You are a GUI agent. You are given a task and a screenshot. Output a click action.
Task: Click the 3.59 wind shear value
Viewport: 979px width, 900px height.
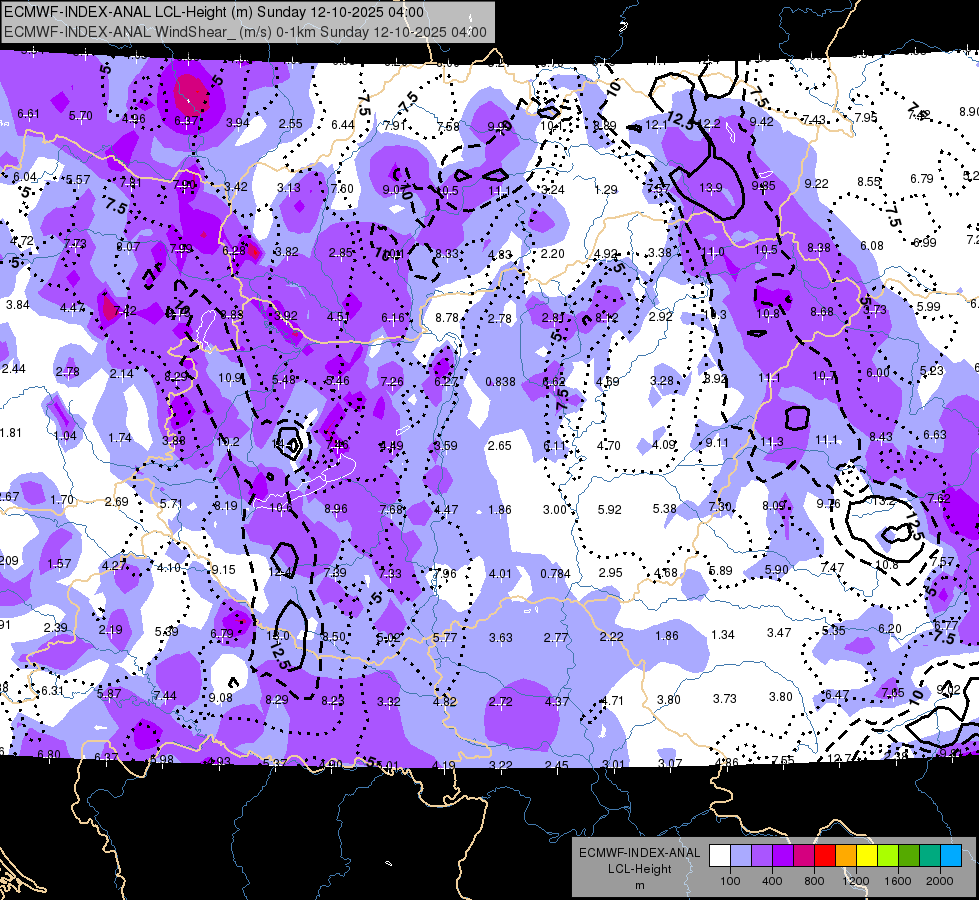pyautogui.click(x=446, y=446)
